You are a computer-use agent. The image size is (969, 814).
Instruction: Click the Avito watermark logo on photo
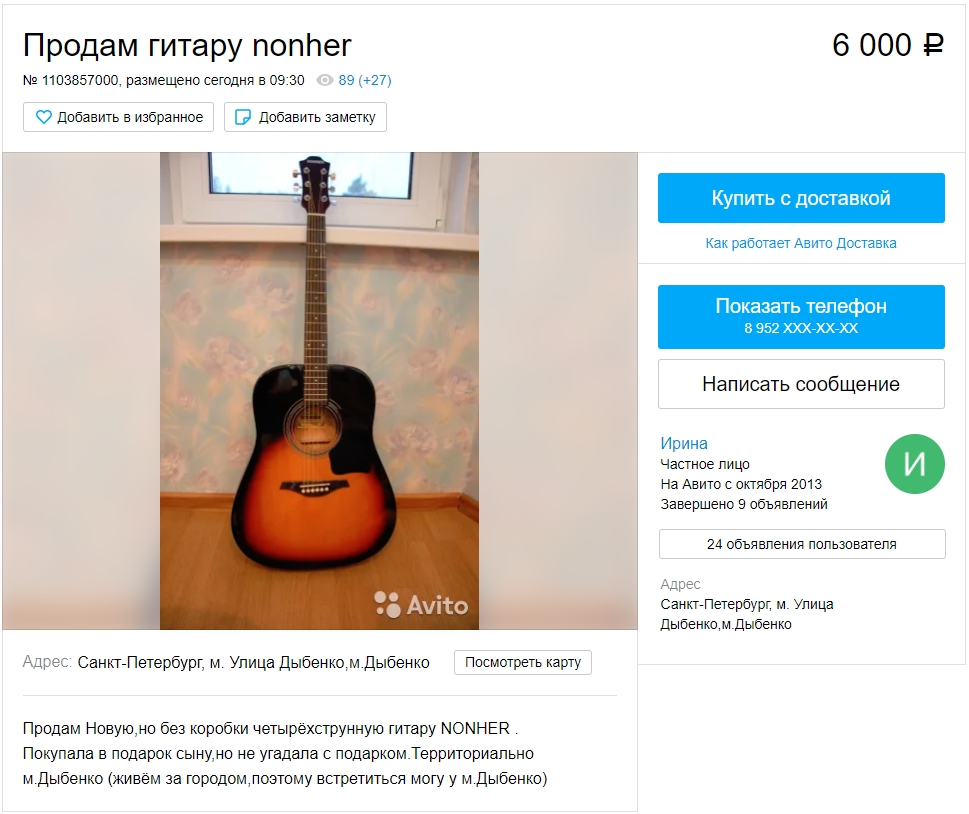pyautogui.click(x=421, y=604)
